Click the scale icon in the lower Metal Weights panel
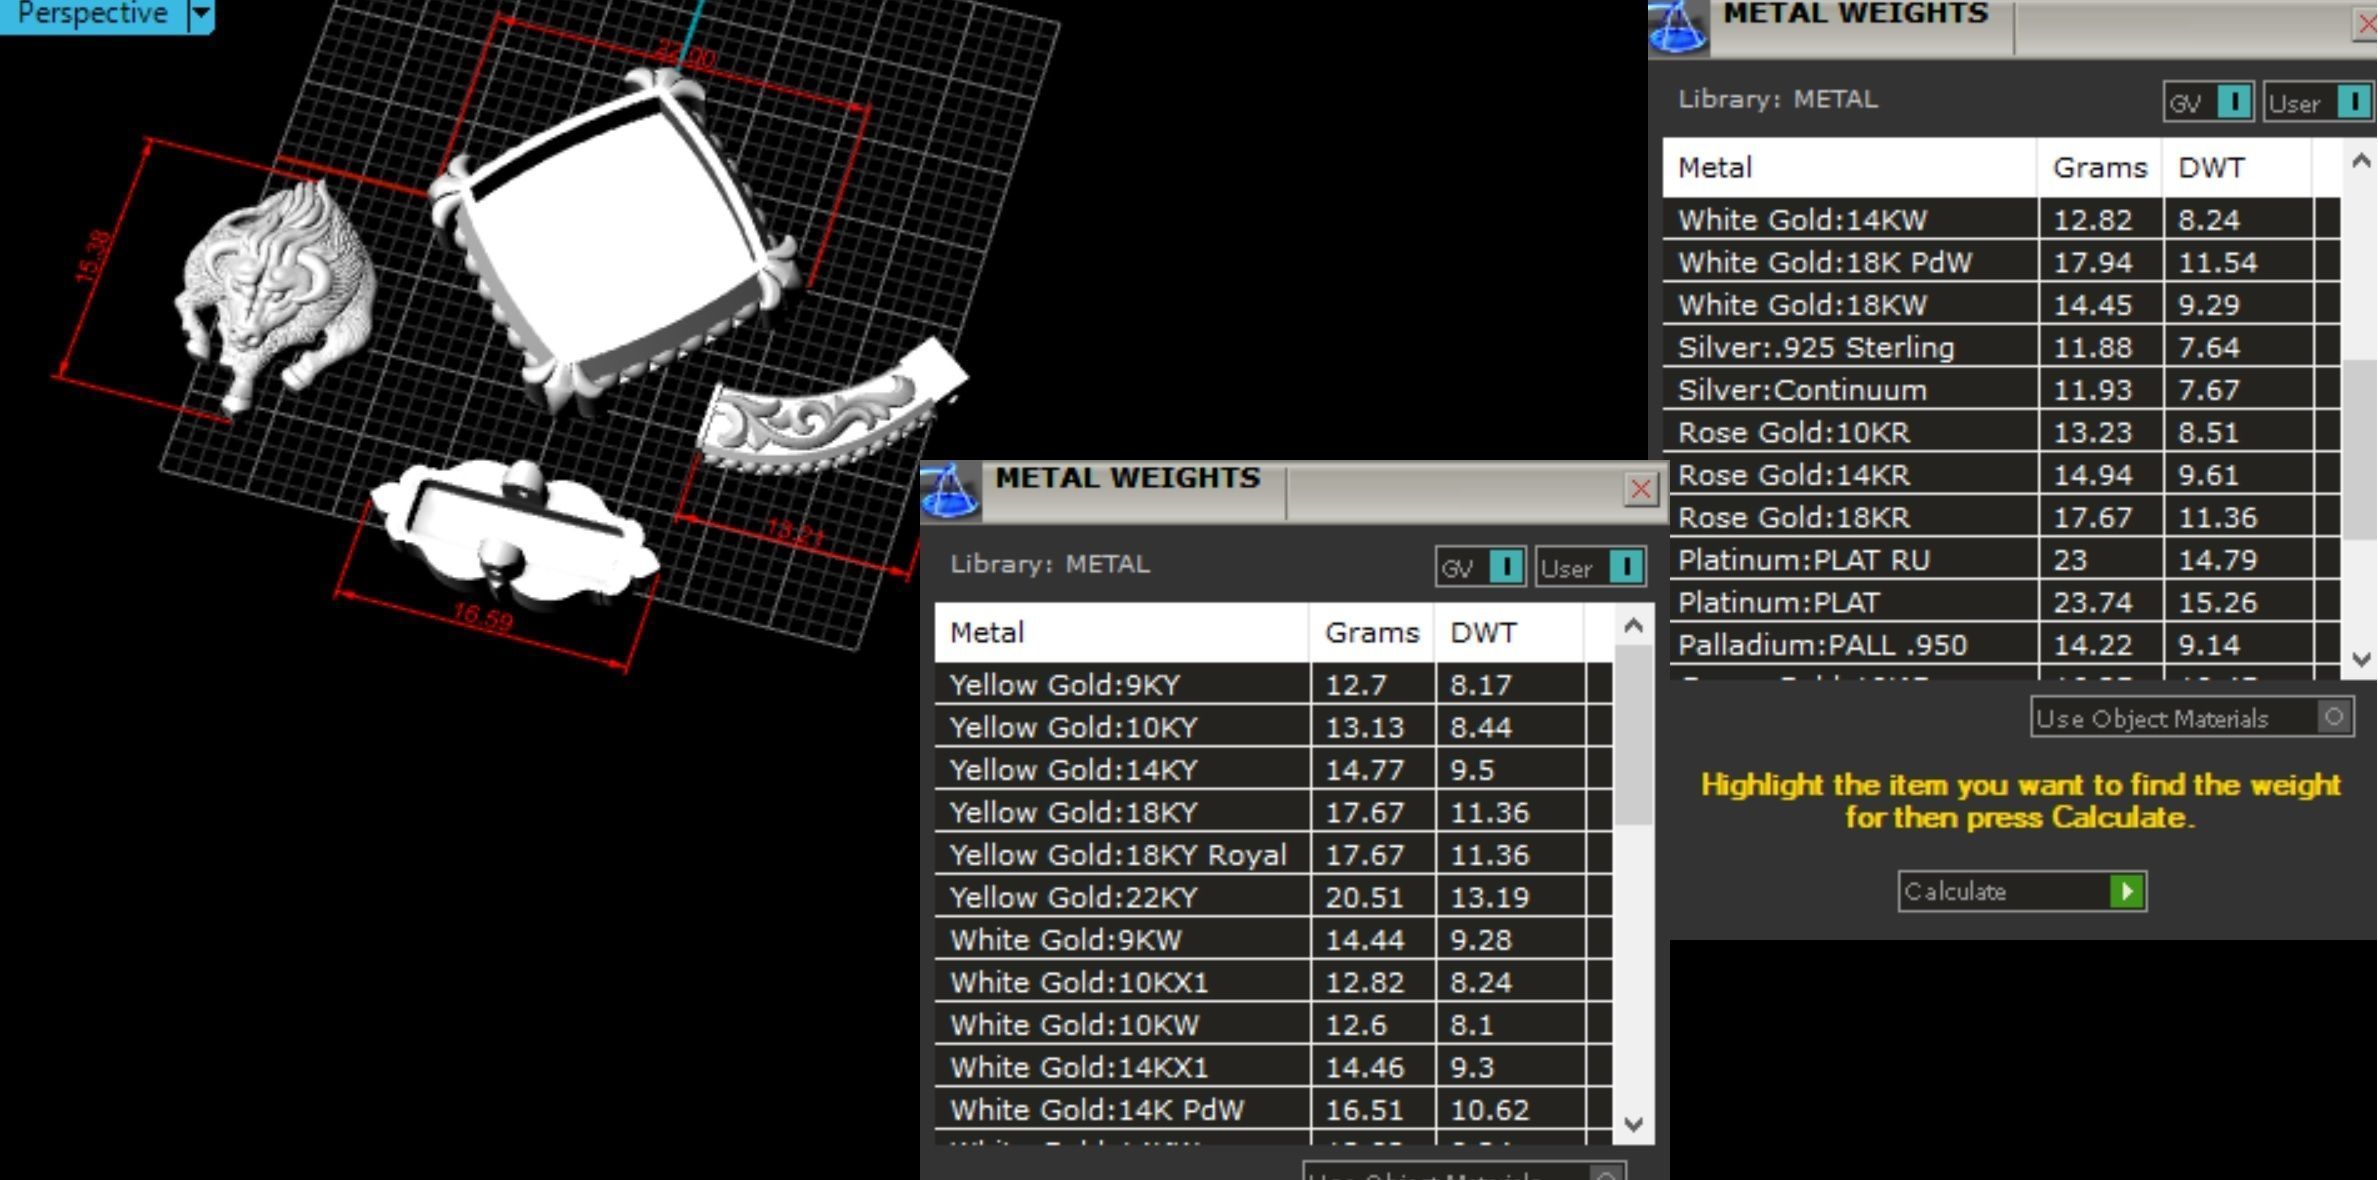2378x1180 pixels. click(x=949, y=492)
